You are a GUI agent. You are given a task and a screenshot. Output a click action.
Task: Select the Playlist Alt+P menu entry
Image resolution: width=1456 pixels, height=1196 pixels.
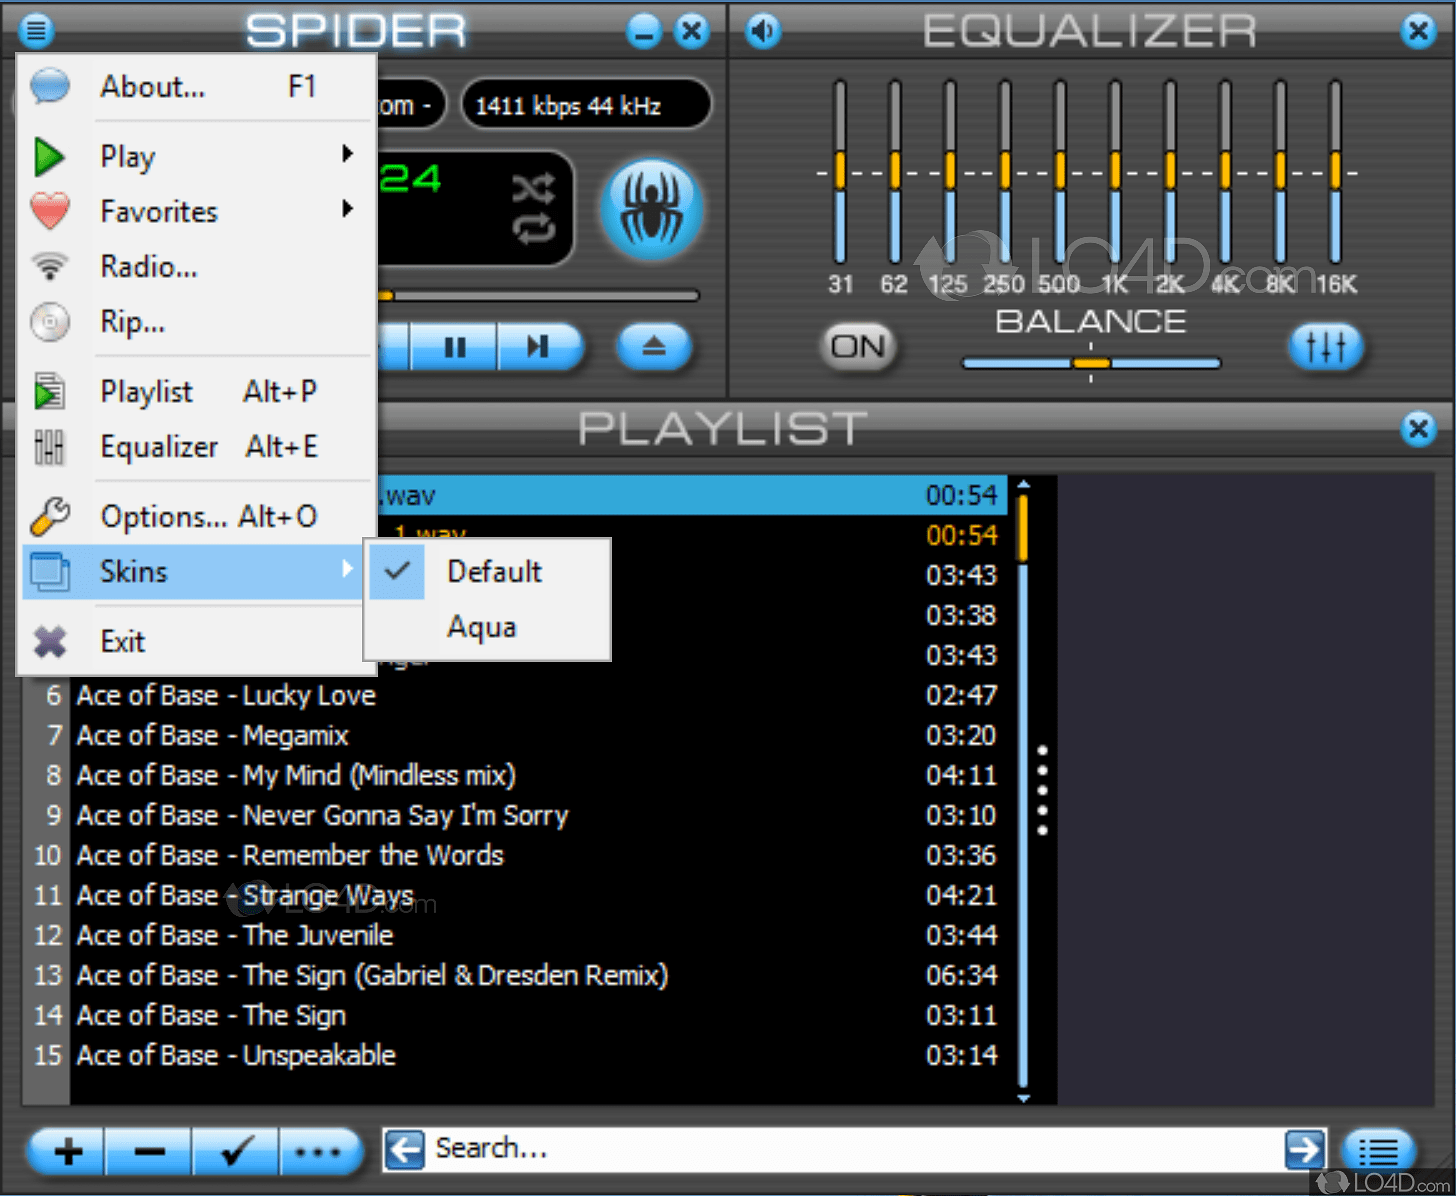(196, 392)
